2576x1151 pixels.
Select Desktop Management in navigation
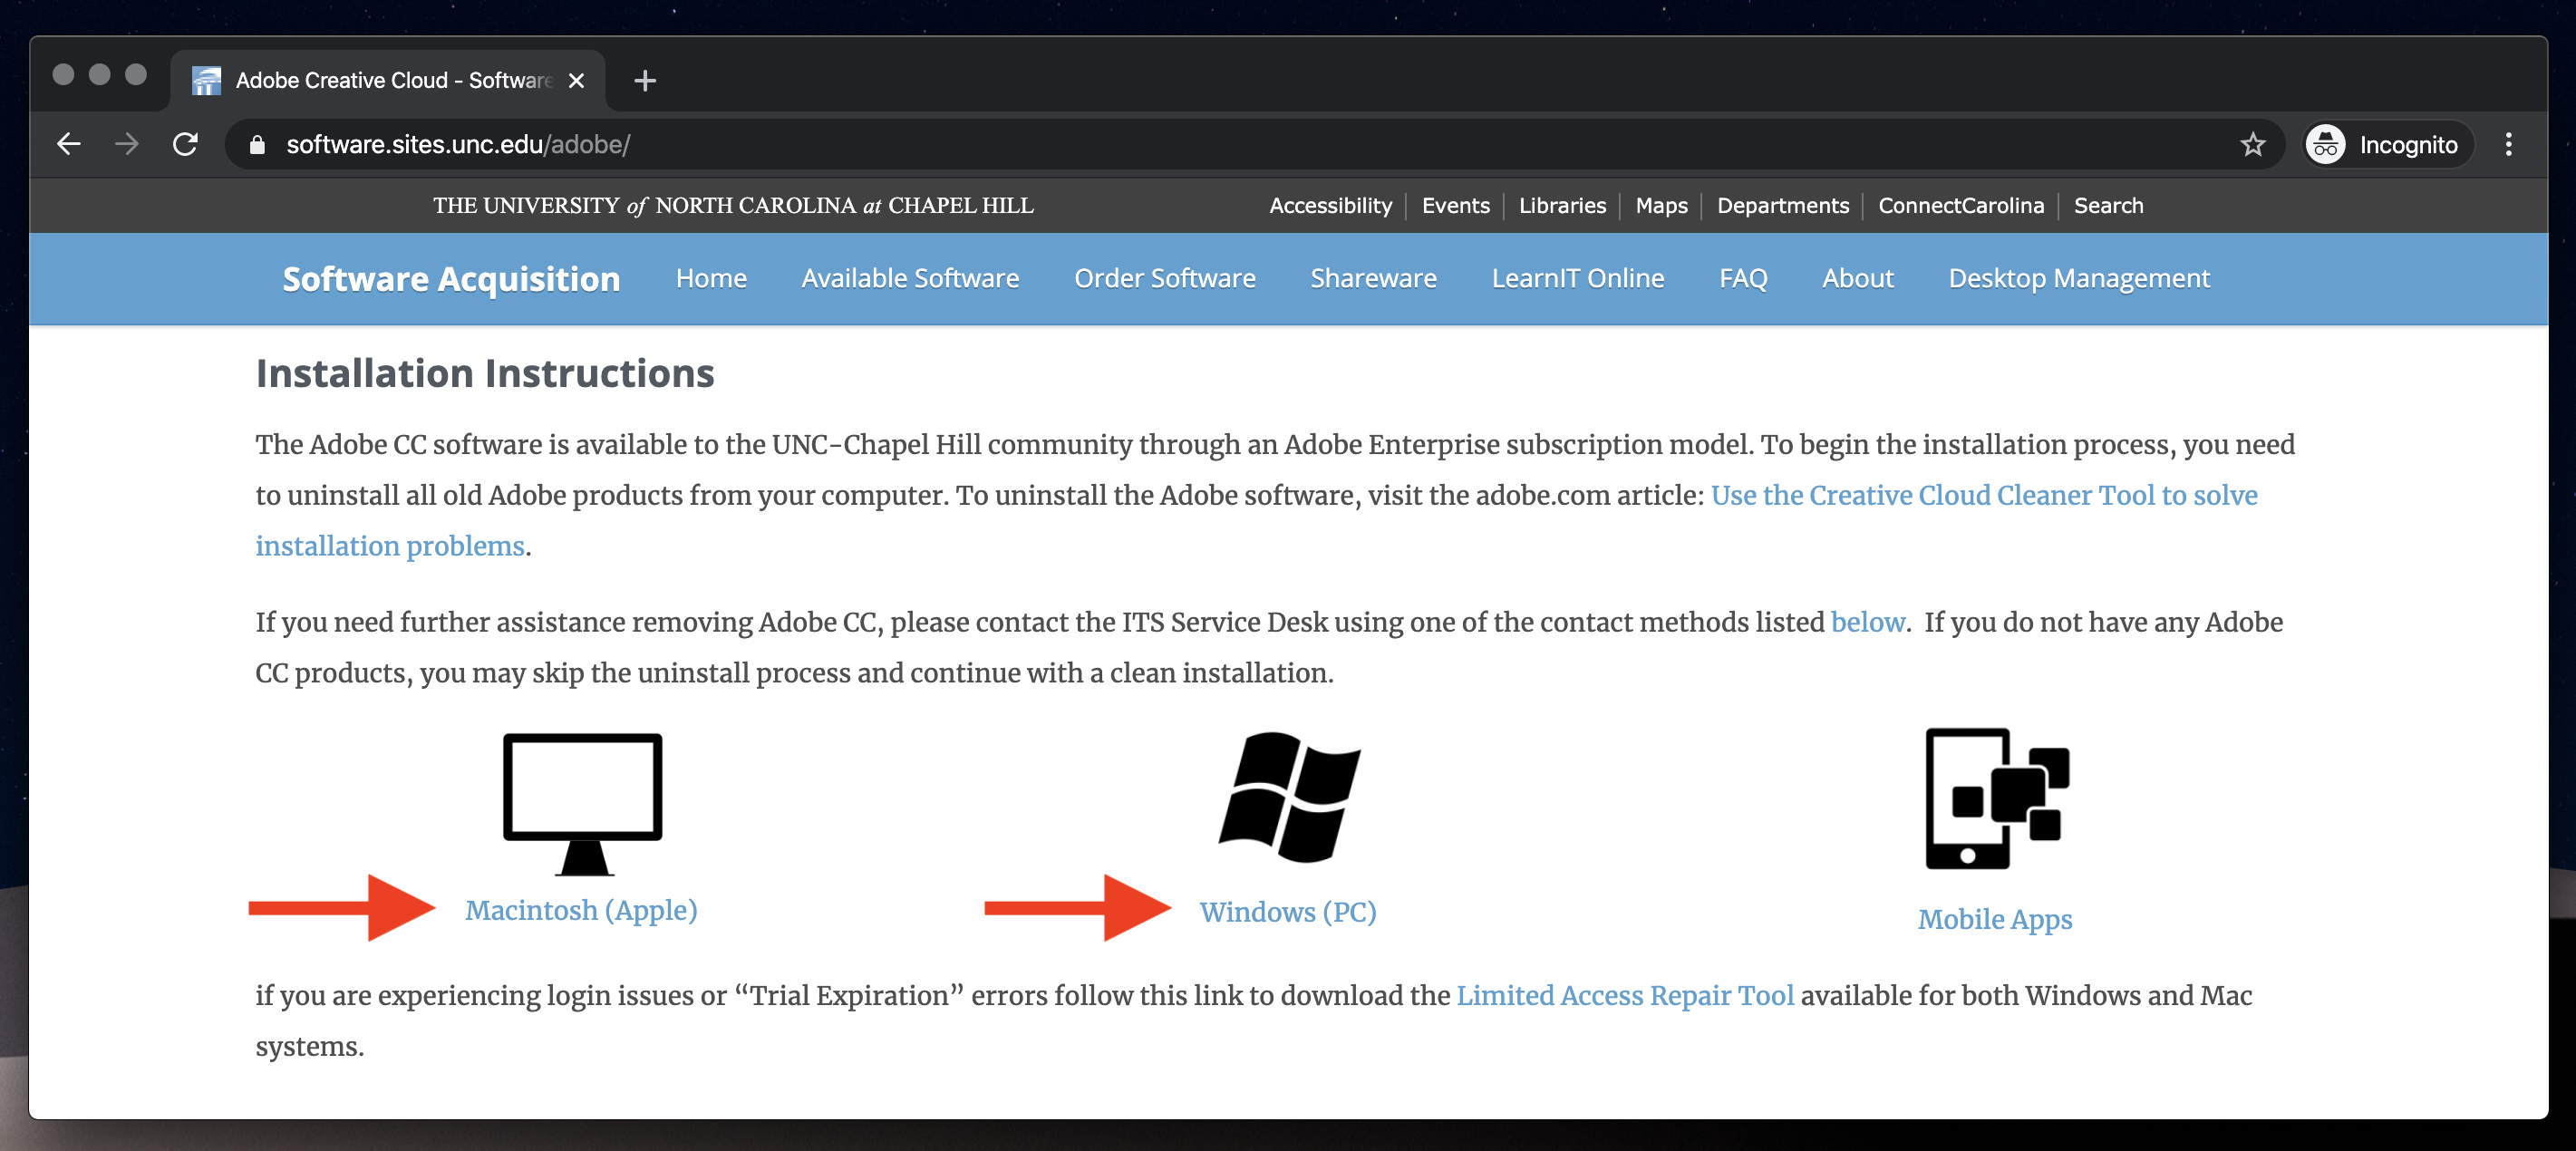pos(2078,278)
